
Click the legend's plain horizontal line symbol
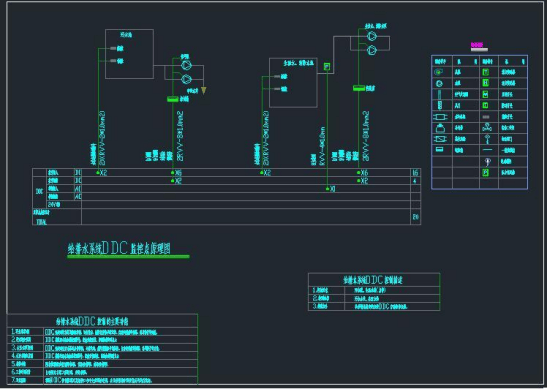[488, 150]
